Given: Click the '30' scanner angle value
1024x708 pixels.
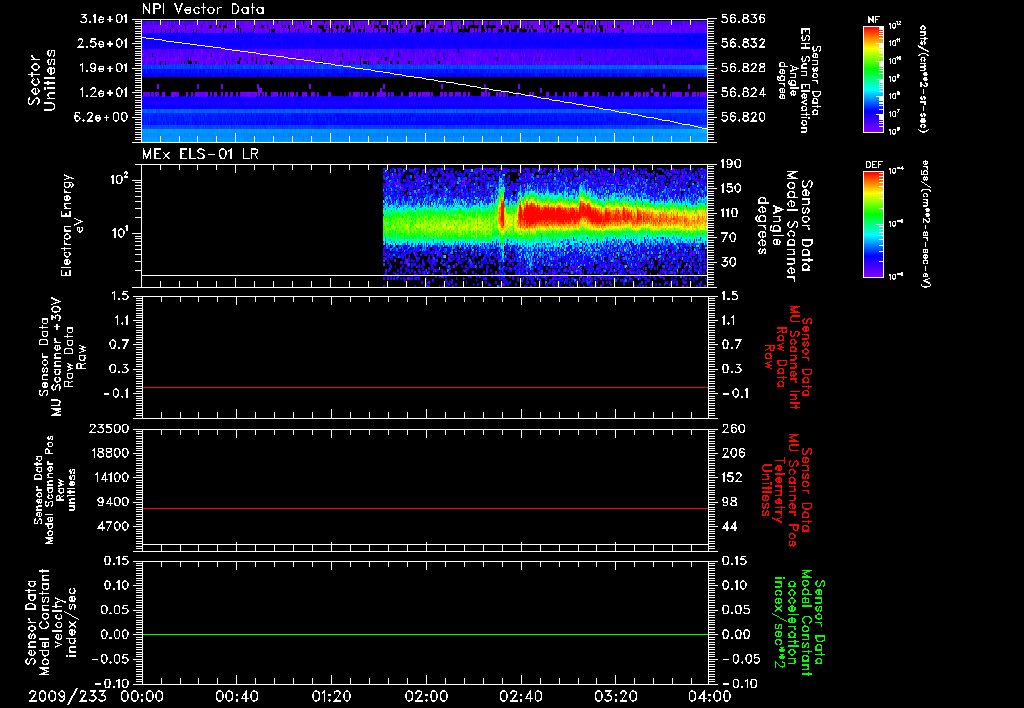Looking at the screenshot, I should [x=728, y=263].
